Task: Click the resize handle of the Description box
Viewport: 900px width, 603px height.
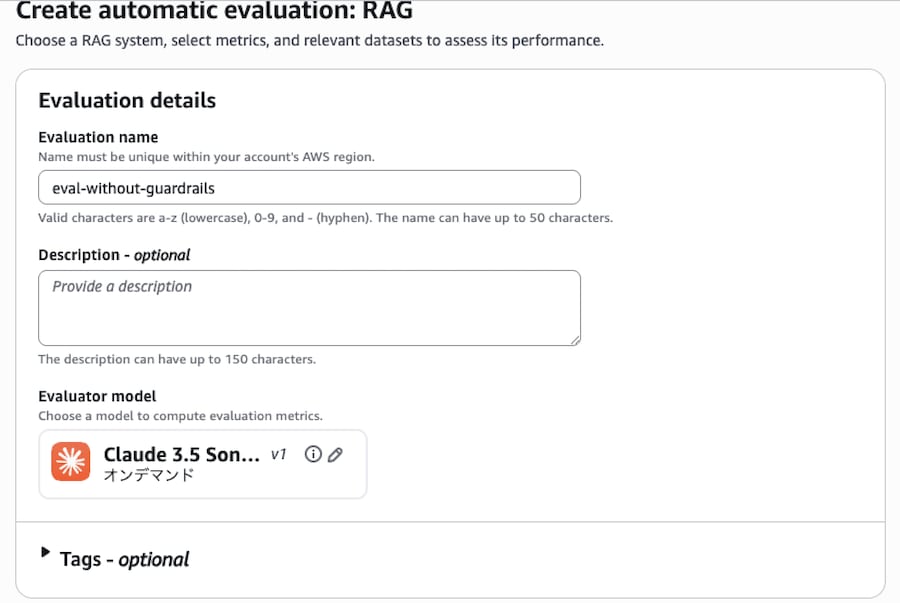Action: (x=574, y=340)
